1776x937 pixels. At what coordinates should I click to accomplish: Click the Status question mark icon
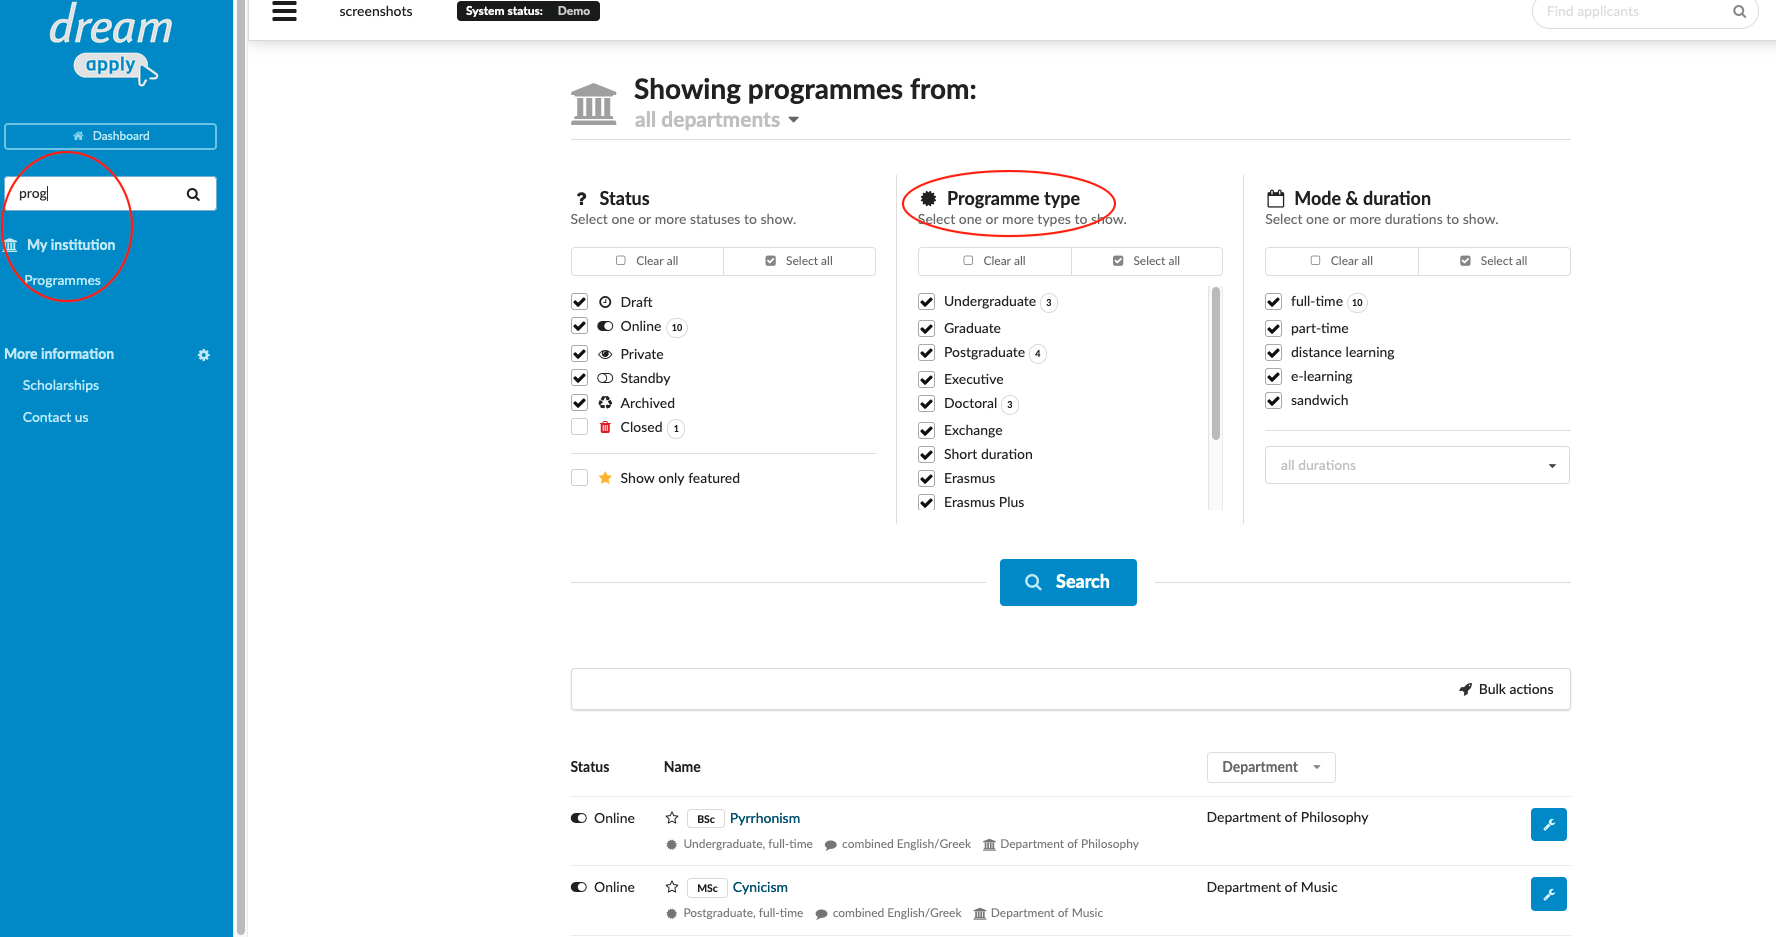pyautogui.click(x=581, y=199)
